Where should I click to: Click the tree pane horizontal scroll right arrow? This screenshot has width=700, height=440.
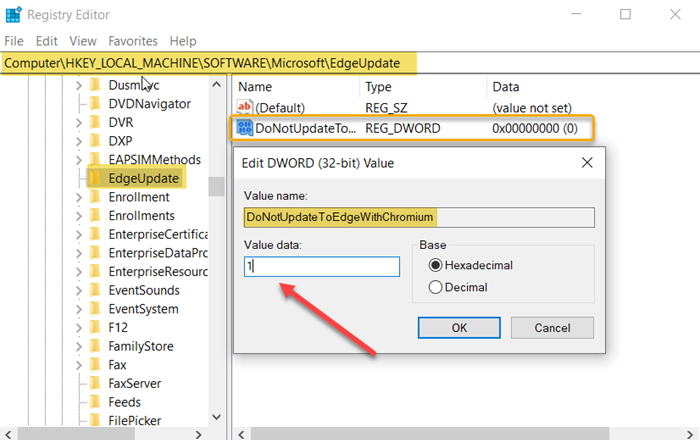pos(199,434)
